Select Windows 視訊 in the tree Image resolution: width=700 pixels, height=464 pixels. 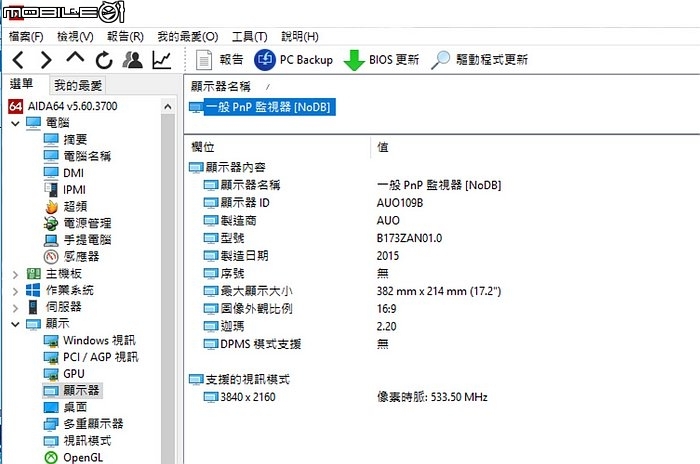(90, 340)
